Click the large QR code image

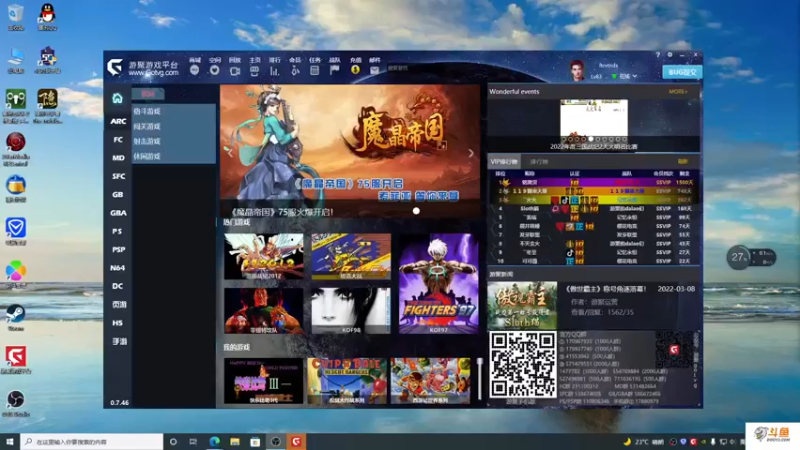tap(522, 364)
